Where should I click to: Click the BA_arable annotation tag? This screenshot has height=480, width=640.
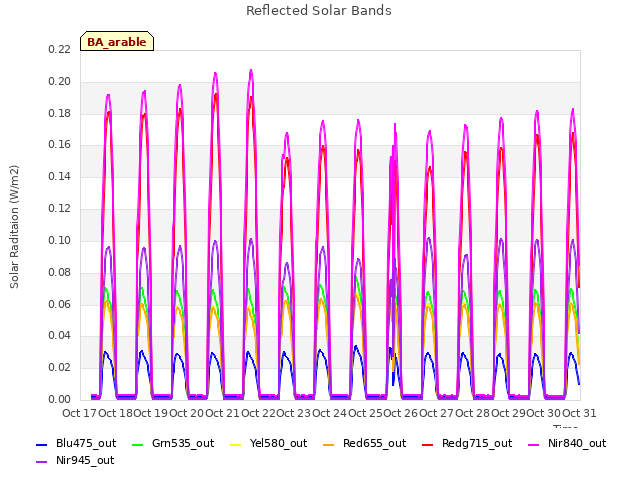117,41
